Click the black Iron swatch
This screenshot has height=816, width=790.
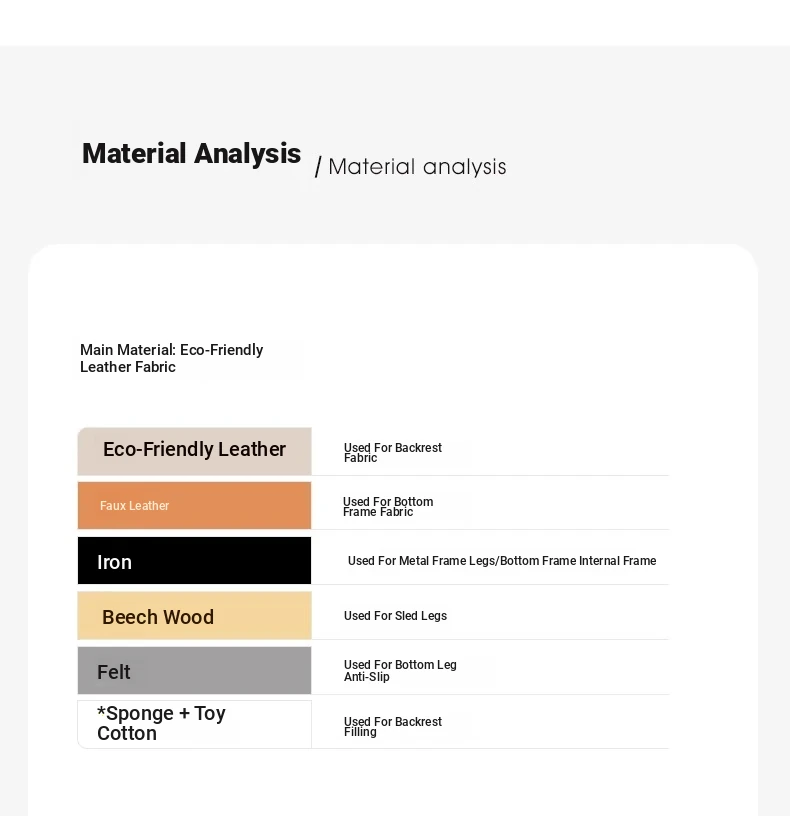195,560
